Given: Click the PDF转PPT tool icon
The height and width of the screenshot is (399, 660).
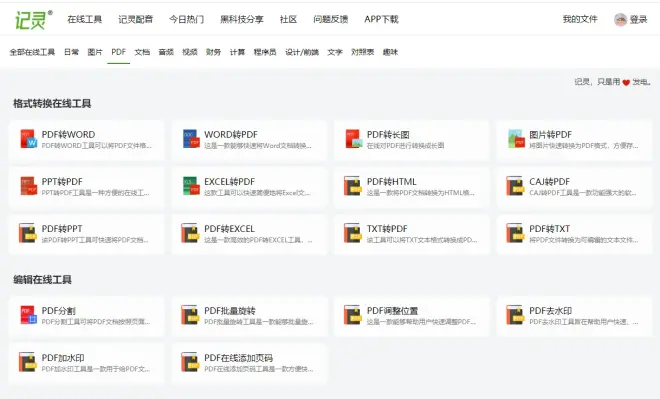Looking at the screenshot, I should pos(28,233).
